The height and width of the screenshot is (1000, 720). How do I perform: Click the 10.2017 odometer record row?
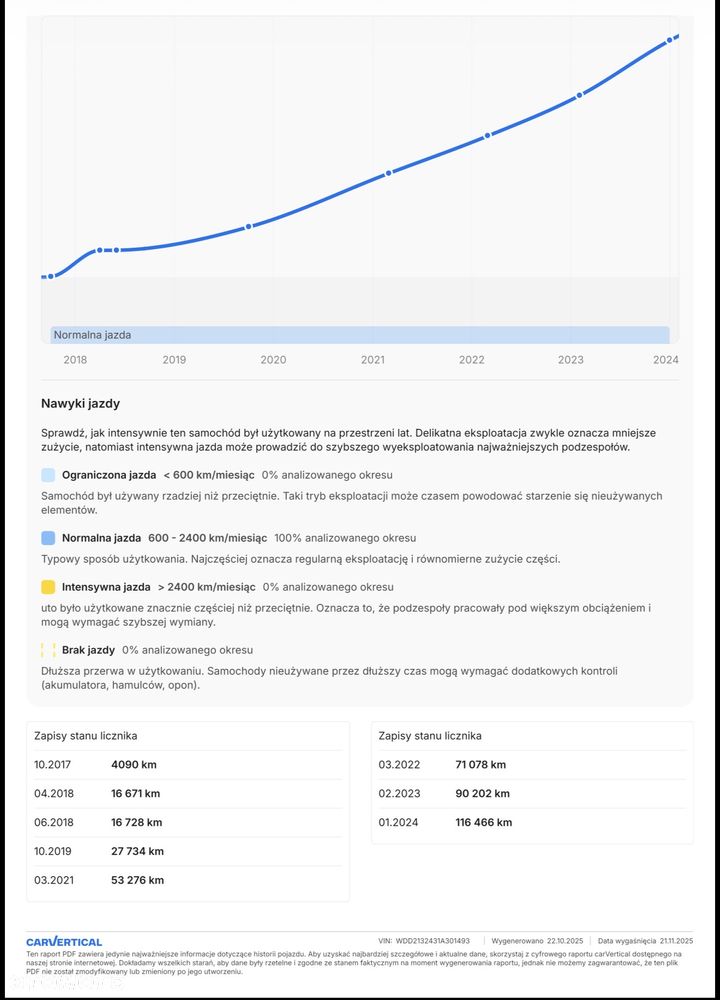(x=188, y=765)
